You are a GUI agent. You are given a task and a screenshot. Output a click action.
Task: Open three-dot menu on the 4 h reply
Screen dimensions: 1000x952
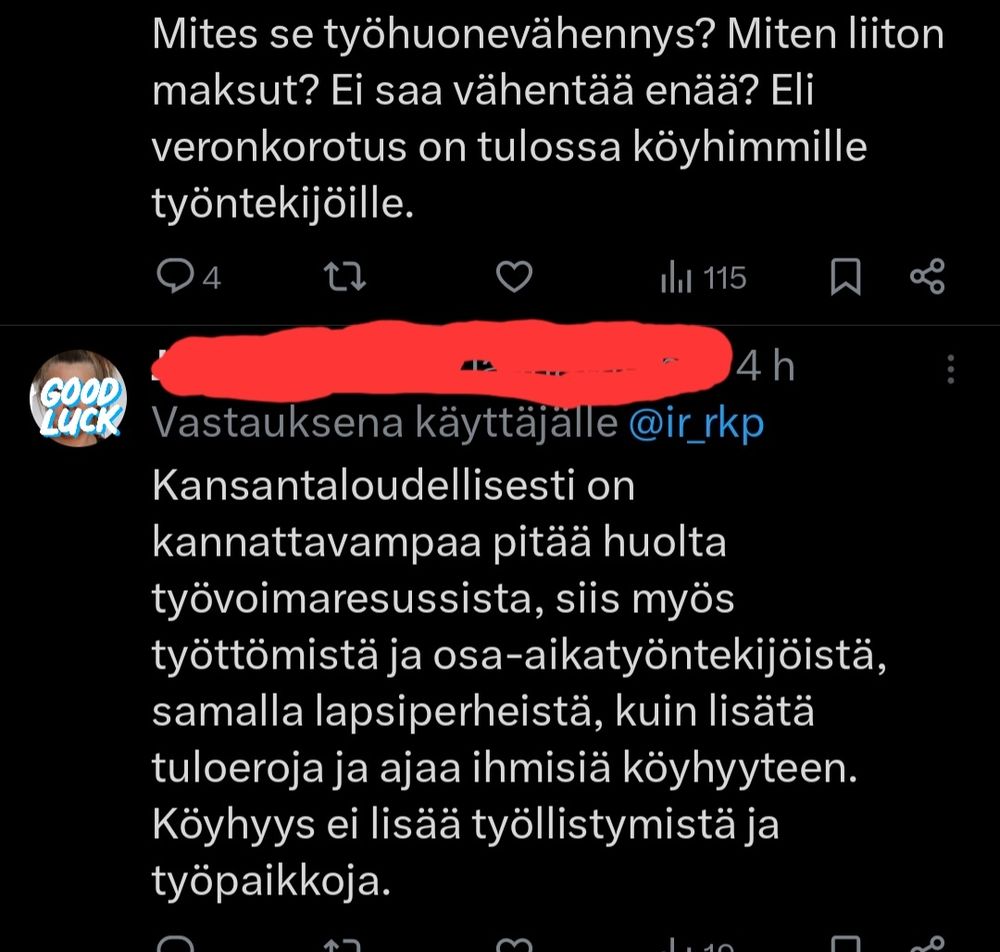[950, 369]
